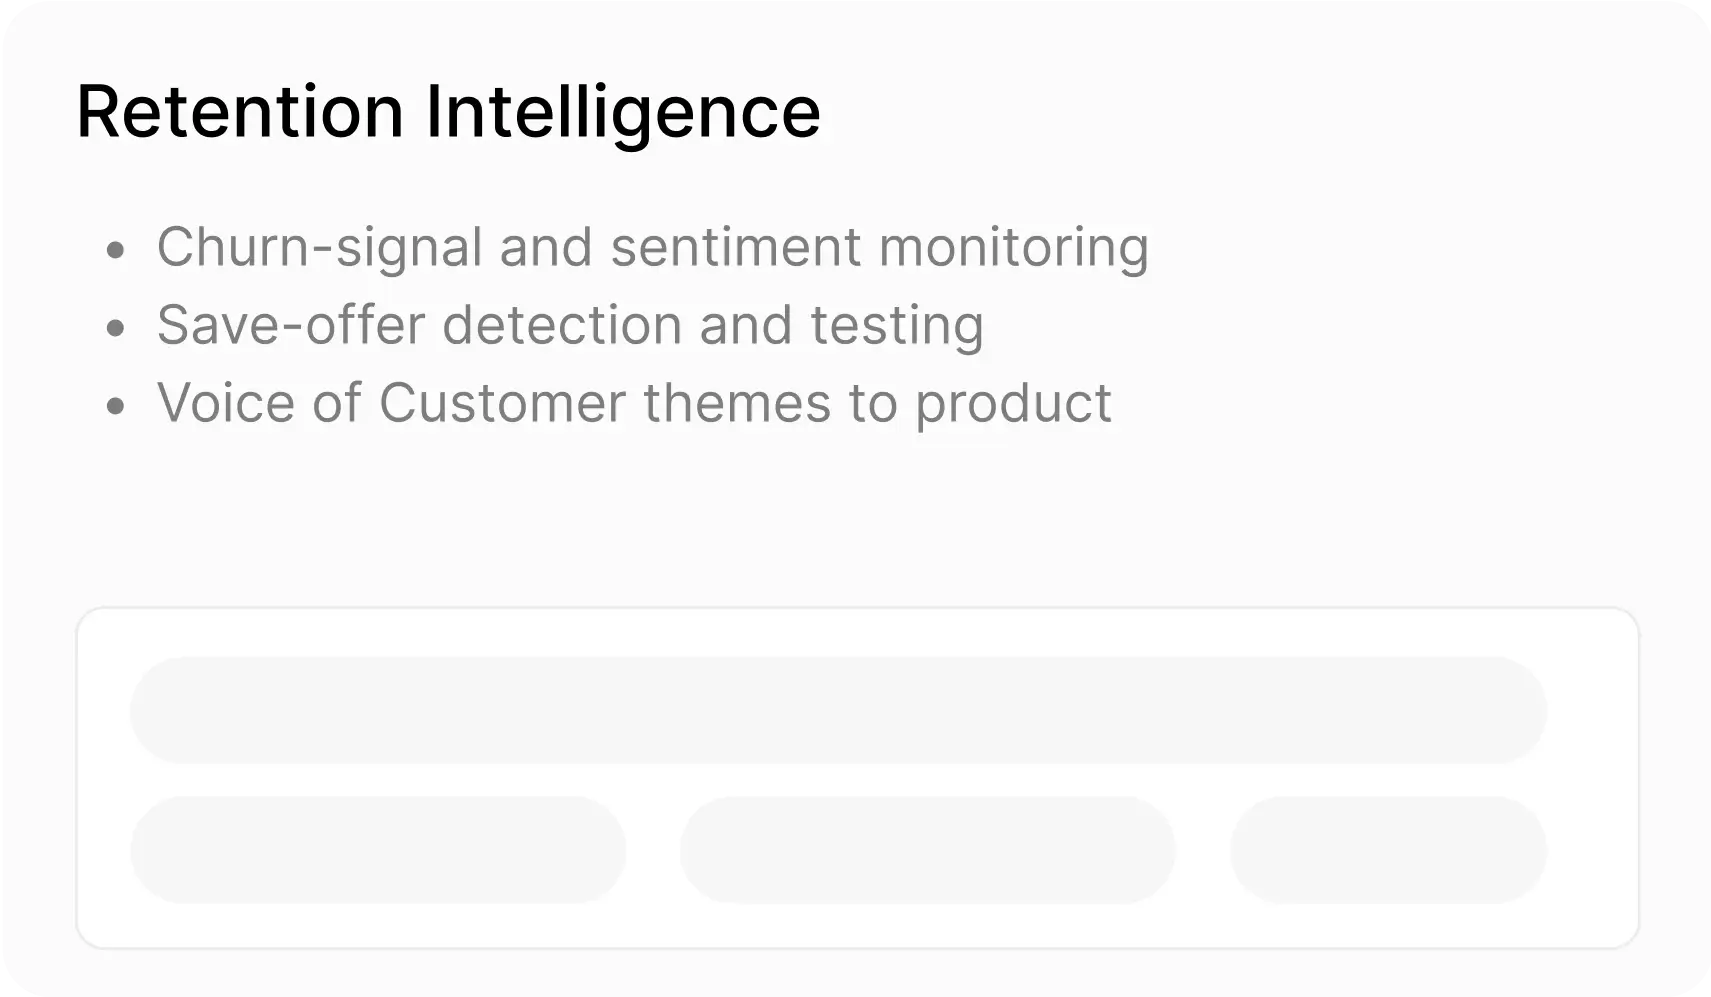Select the Churn-signal and sentiment monitoring item
Screen dimensions: 1711x997
pyautogui.click(x=652, y=247)
